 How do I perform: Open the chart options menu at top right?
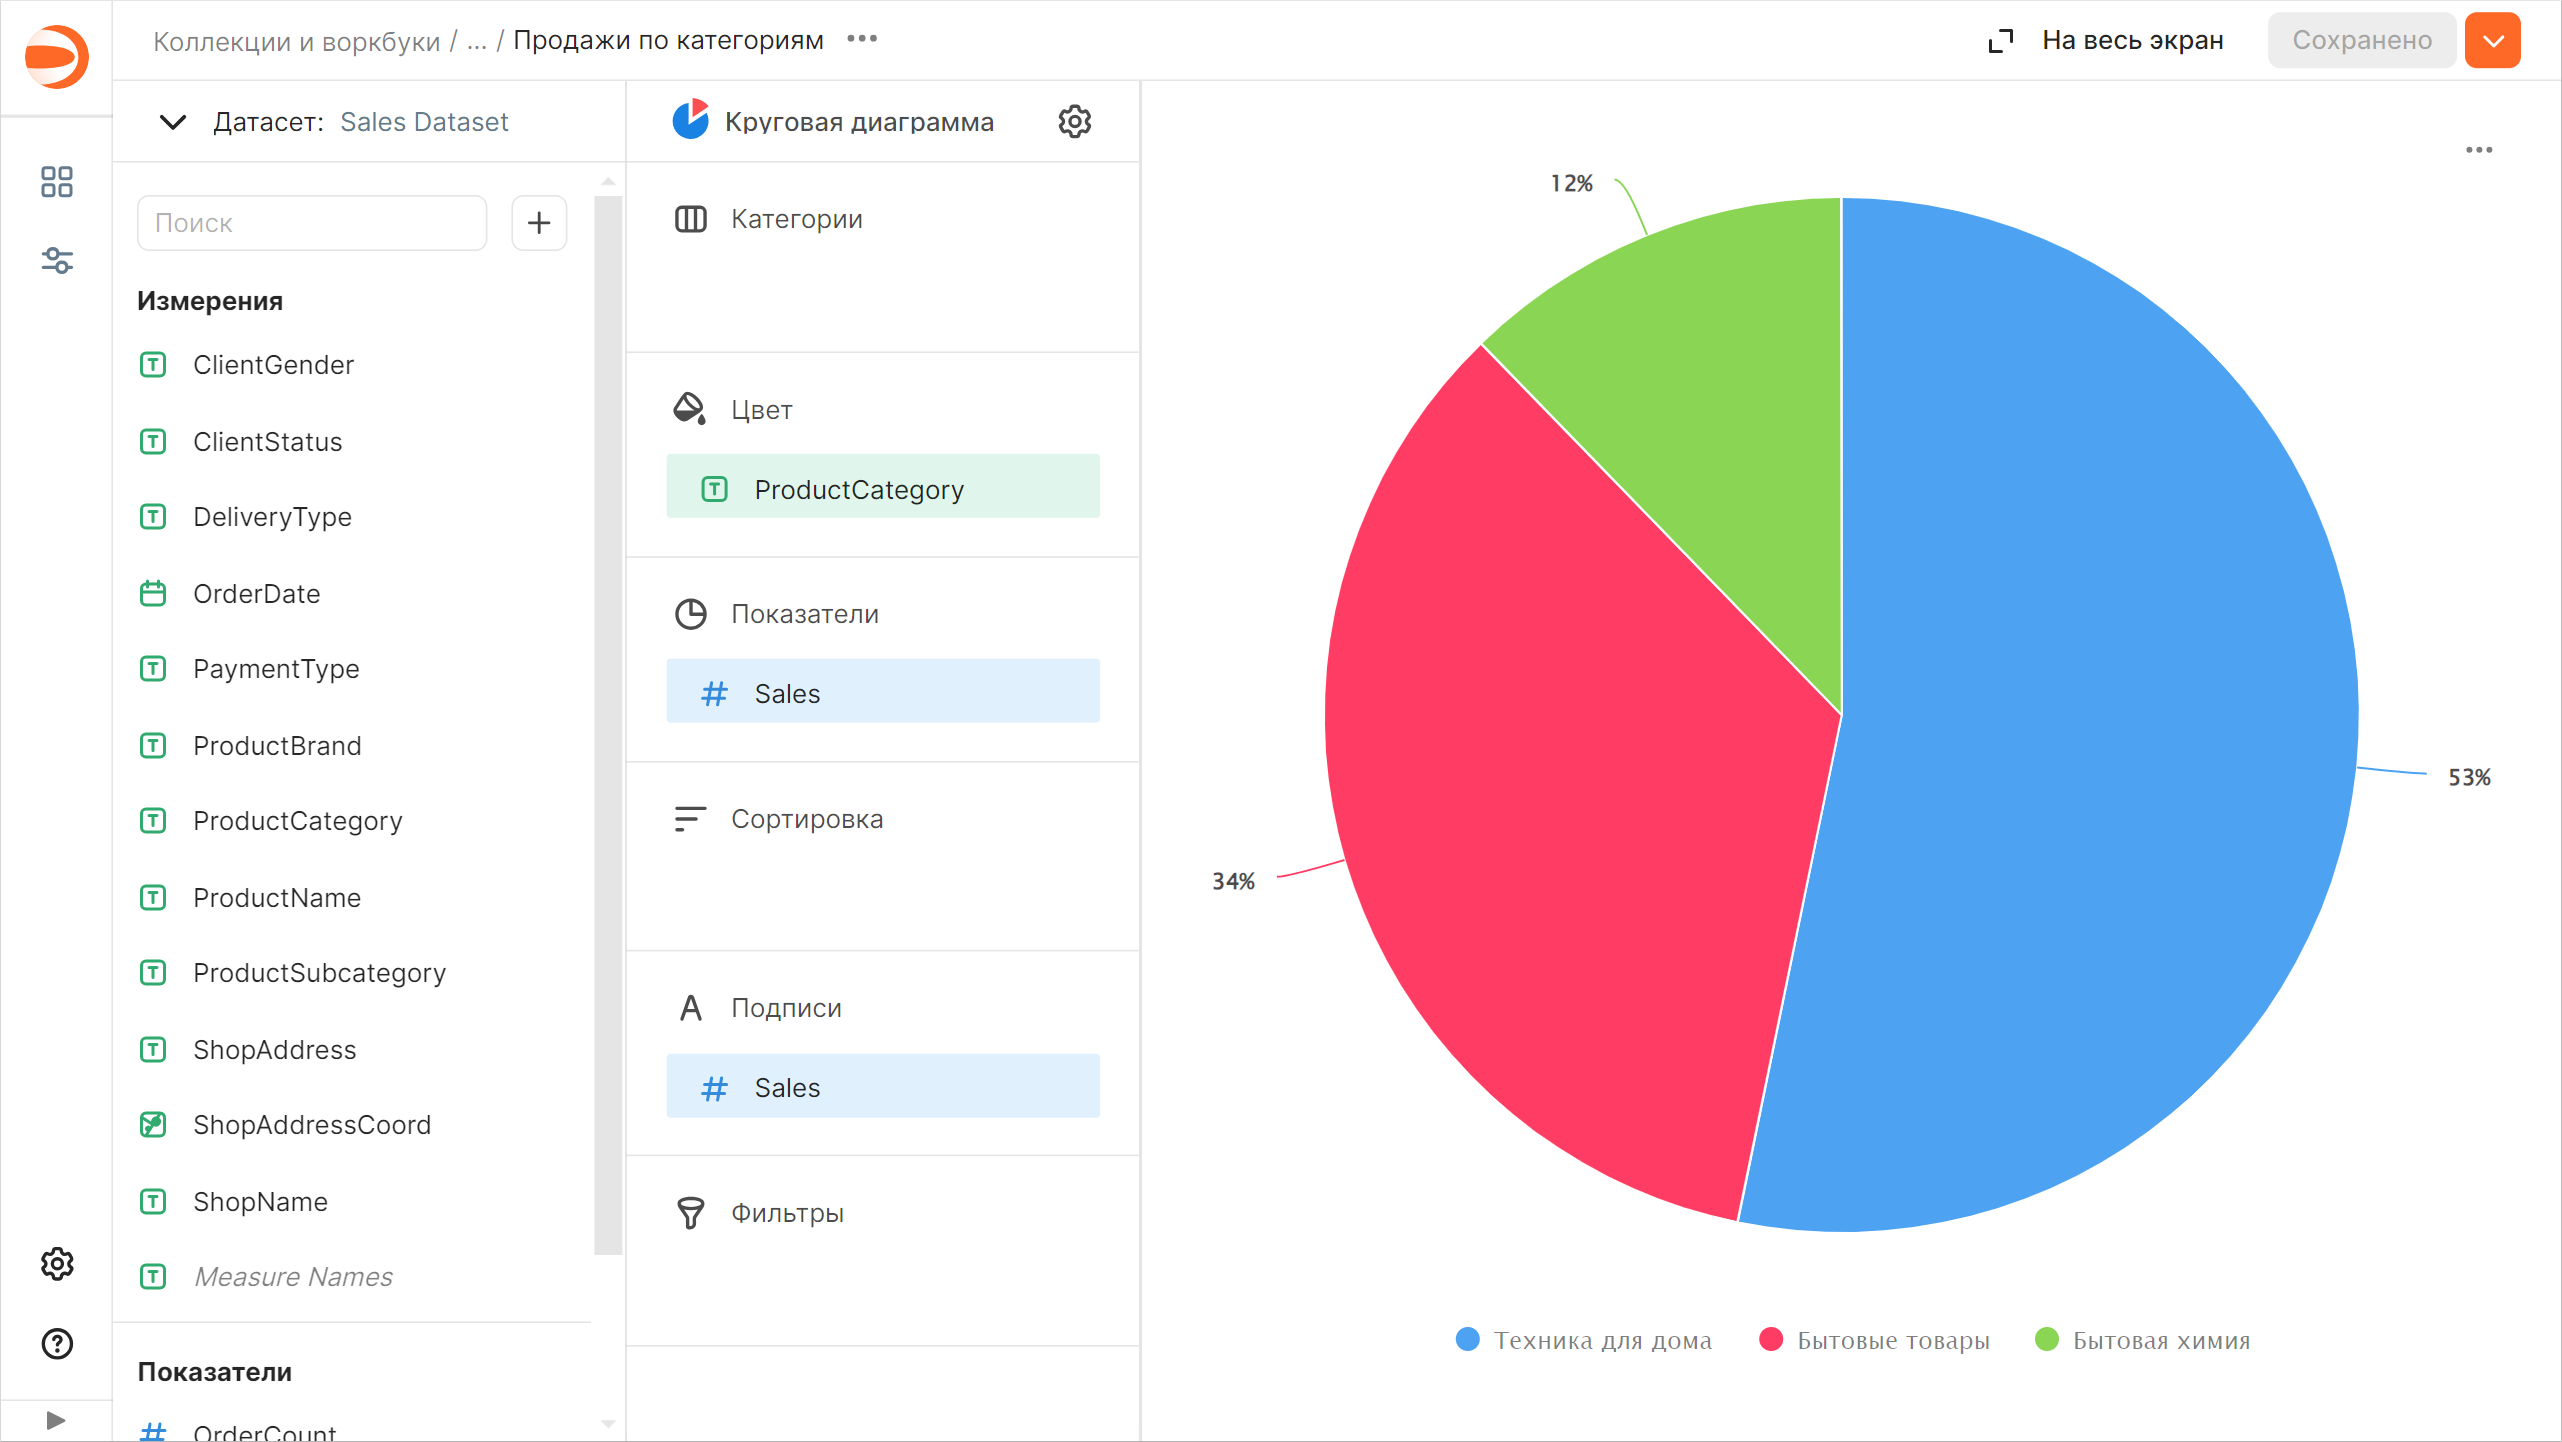click(2480, 150)
